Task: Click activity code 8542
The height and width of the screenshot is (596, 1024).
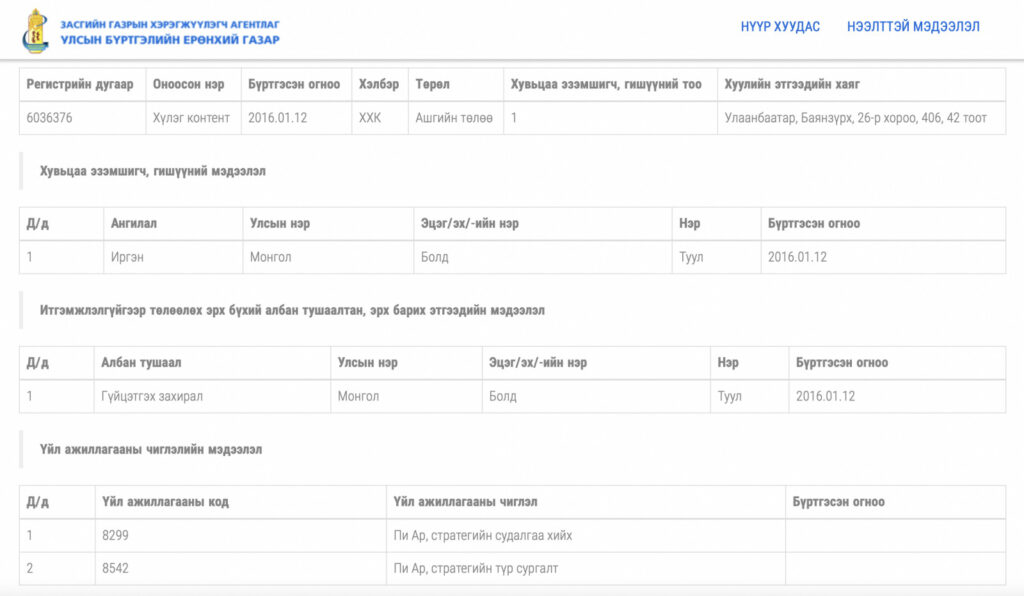Action: tap(115, 568)
